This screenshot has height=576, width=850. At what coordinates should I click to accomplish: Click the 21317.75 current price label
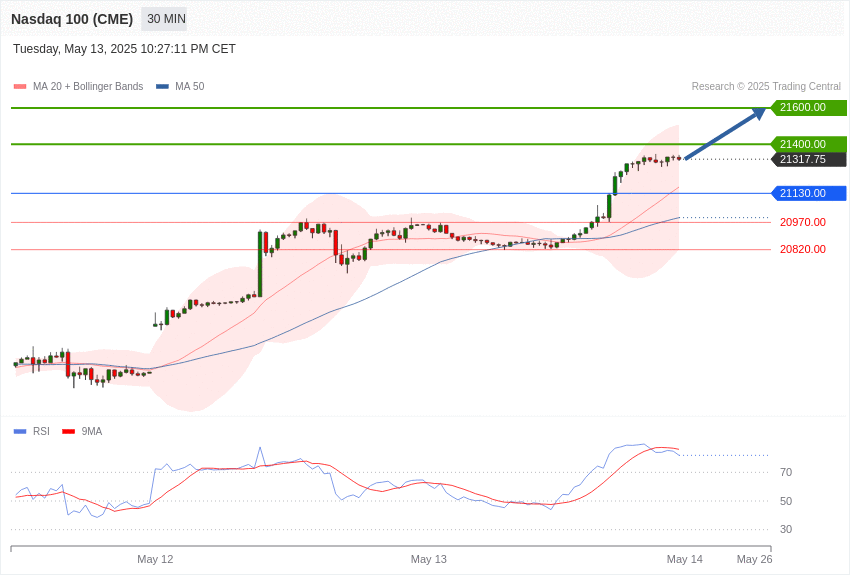tap(809, 159)
